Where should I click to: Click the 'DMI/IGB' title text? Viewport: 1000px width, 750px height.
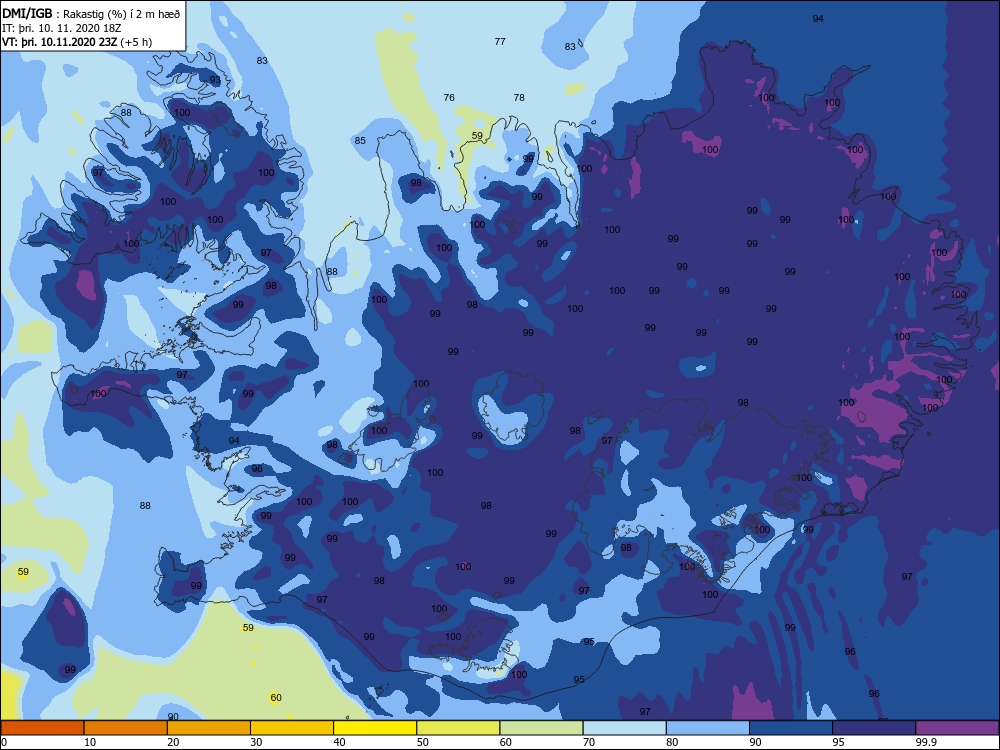[27, 13]
